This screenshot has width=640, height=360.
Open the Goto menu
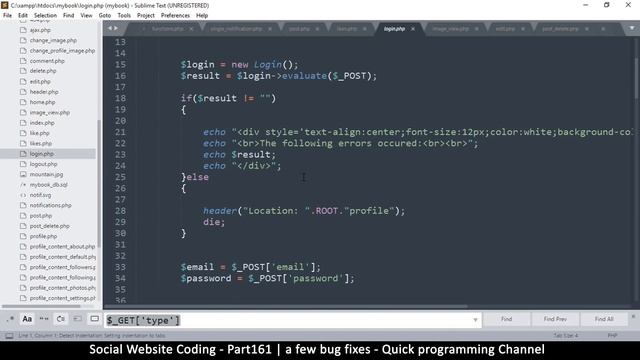coord(104,16)
